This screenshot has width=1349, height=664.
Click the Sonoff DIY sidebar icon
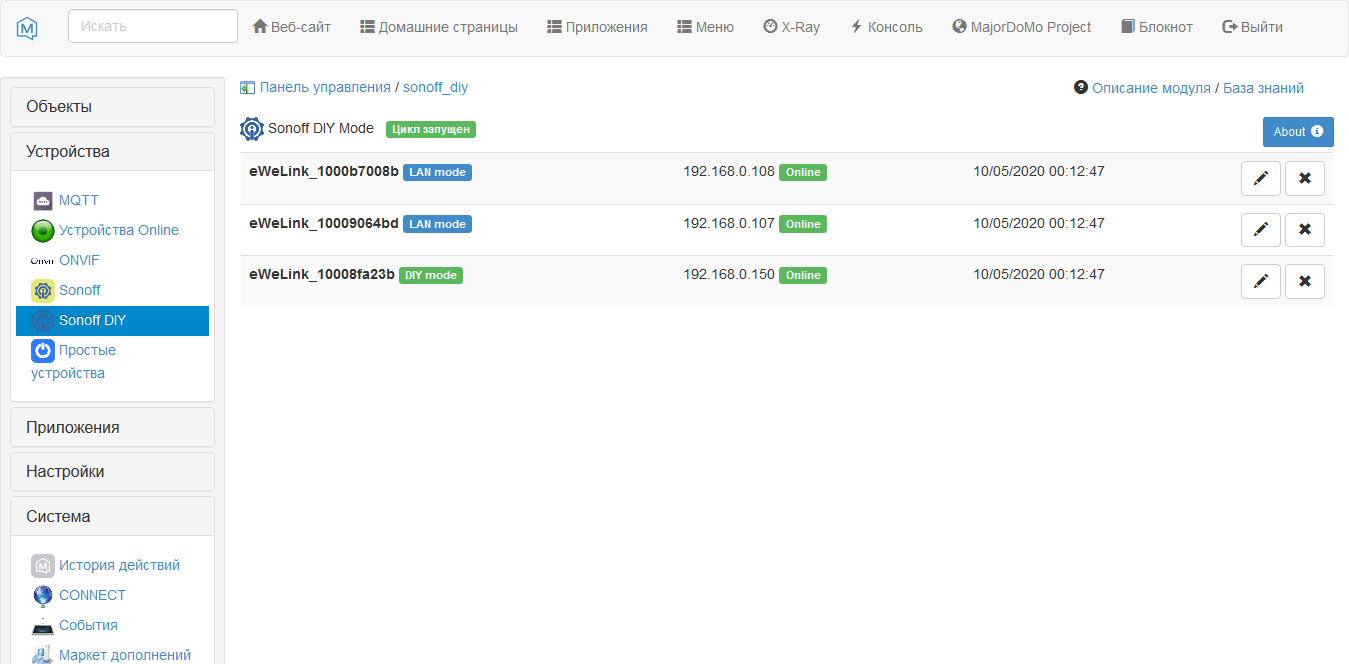(43, 321)
